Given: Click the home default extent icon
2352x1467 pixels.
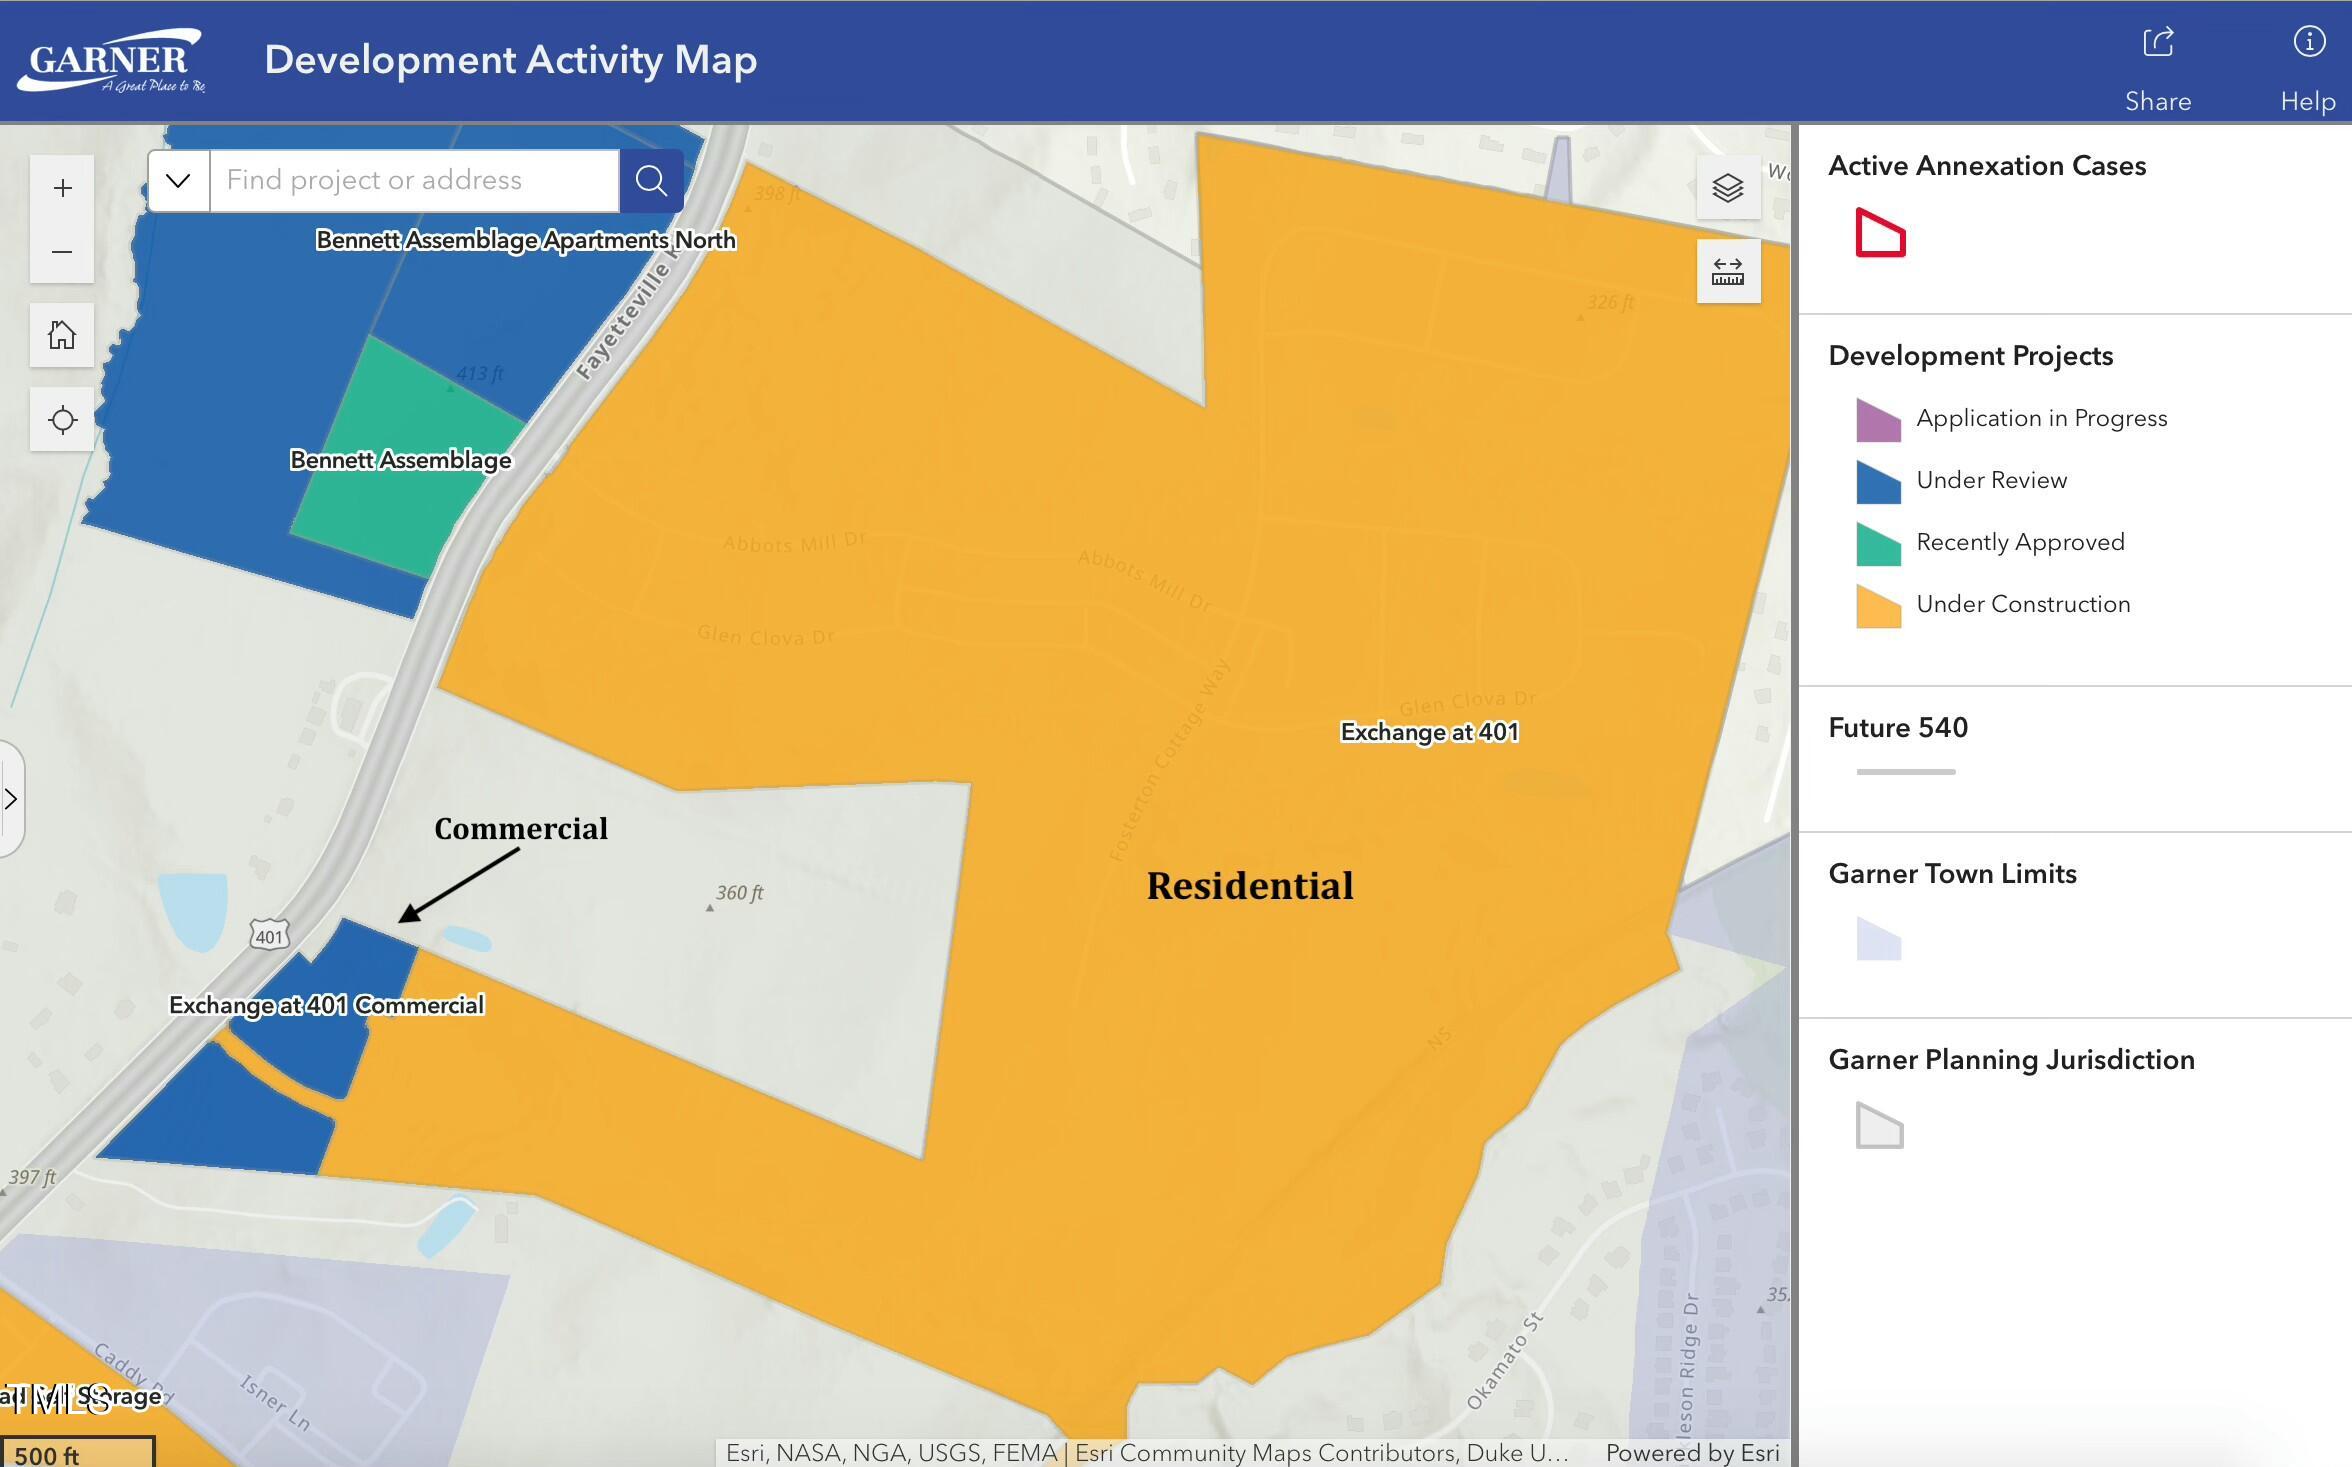Looking at the screenshot, I should [x=62, y=335].
